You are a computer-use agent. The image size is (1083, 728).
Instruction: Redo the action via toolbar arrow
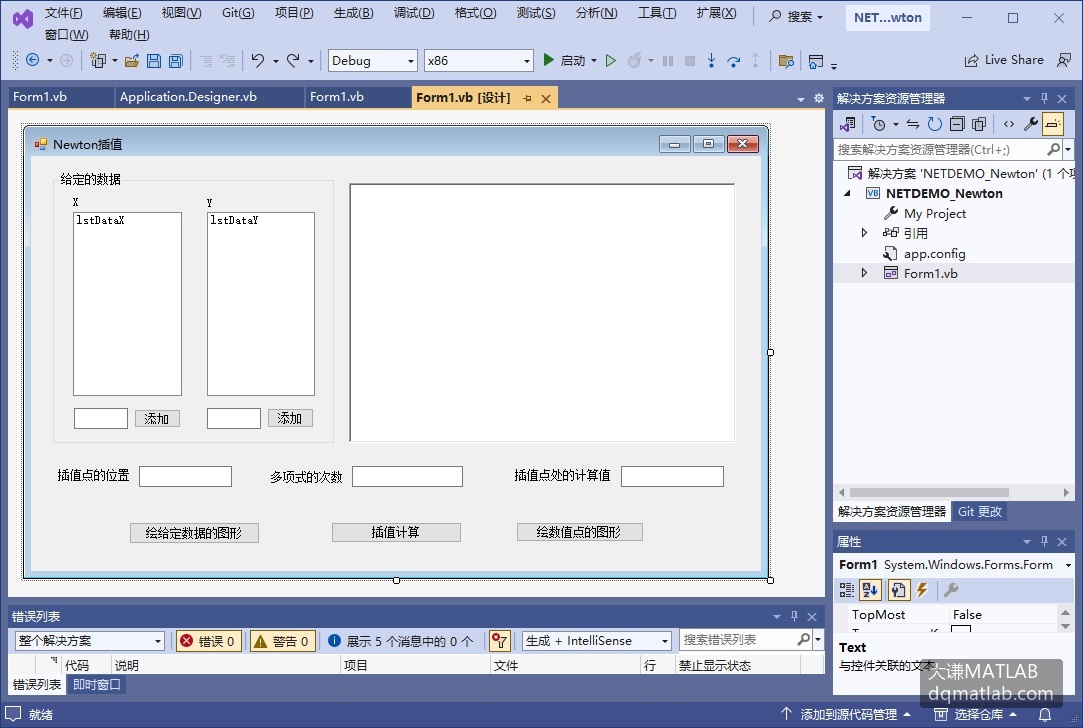[x=294, y=61]
